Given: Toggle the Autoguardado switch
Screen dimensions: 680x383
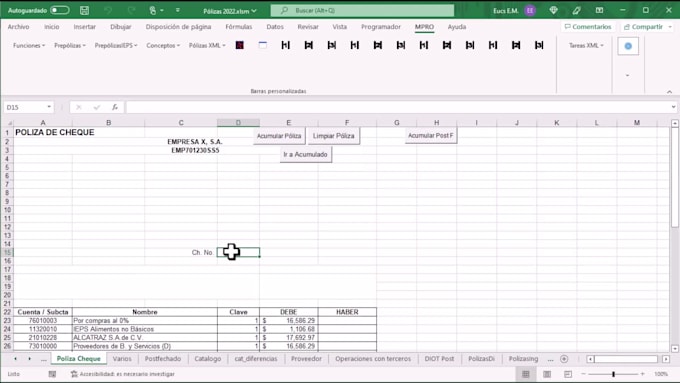Looking at the screenshot, I should tap(59, 10).
